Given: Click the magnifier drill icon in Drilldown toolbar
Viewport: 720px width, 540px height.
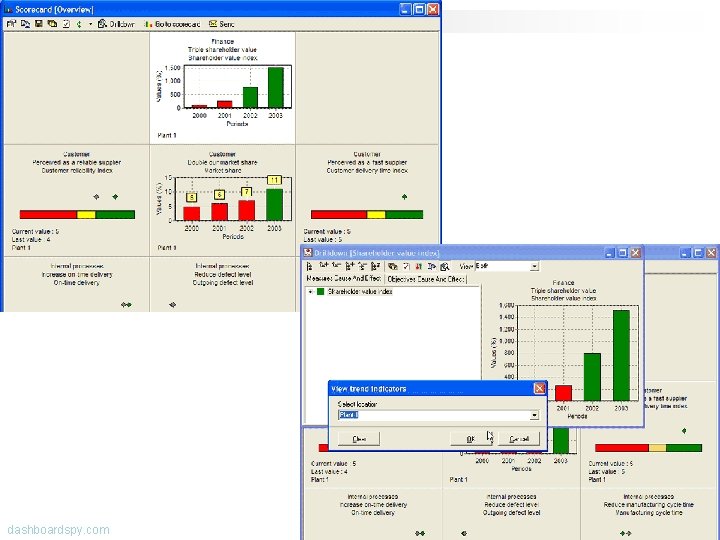Looking at the screenshot, I should point(444,266).
